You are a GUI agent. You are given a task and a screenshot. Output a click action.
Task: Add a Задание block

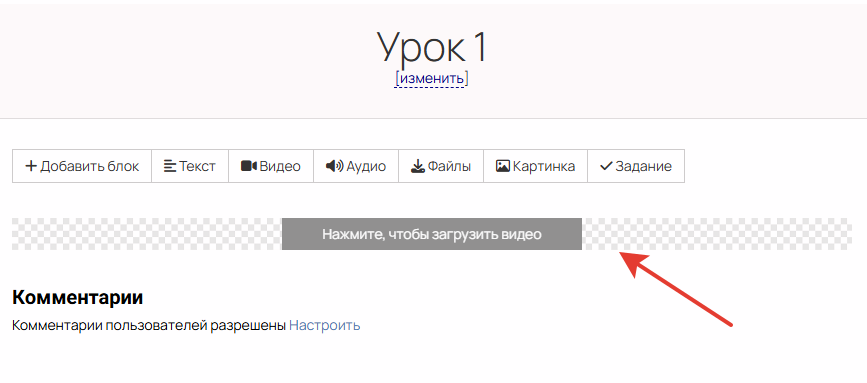point(636,166)
